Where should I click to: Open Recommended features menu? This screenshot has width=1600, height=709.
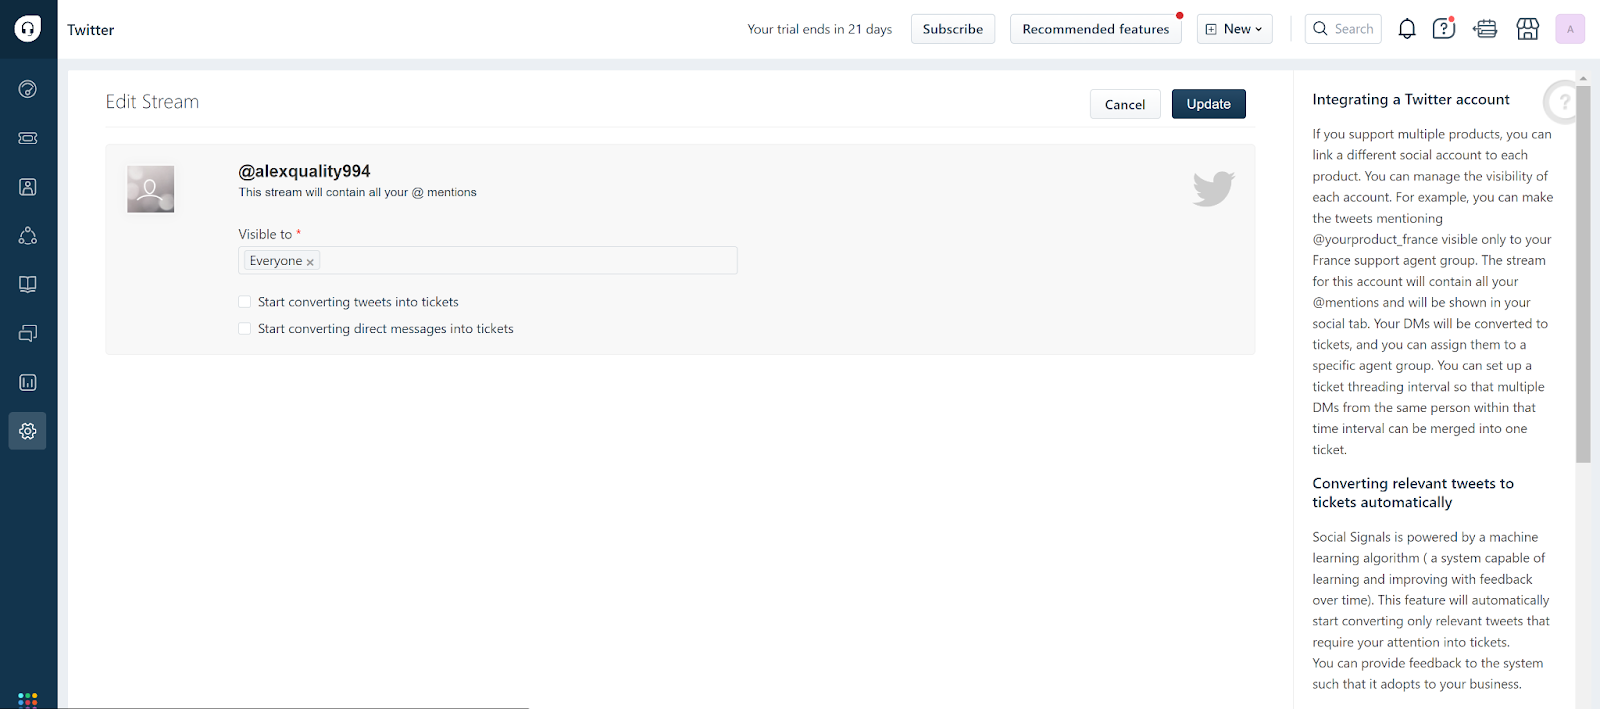coord(1095,29)
